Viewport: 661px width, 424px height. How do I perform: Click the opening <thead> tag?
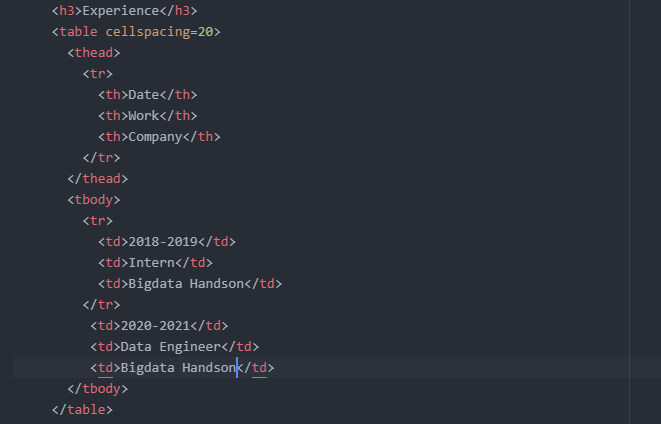point(94,53)
